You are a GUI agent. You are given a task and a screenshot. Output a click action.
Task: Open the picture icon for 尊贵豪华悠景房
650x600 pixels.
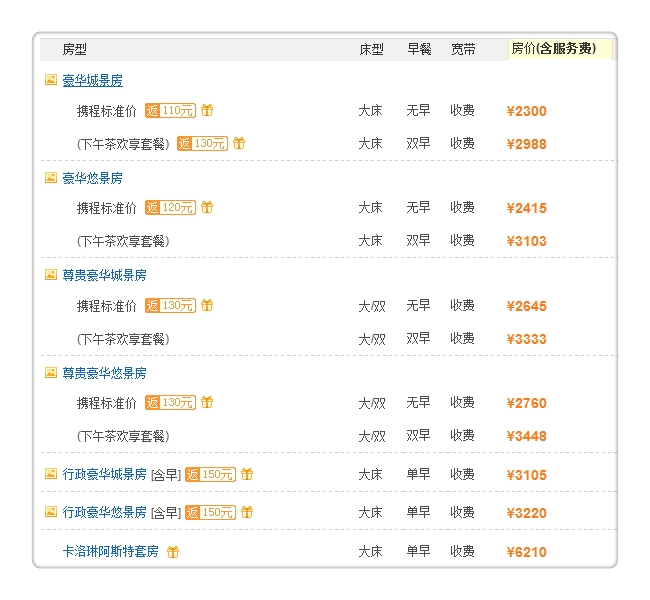coord(51,373)
